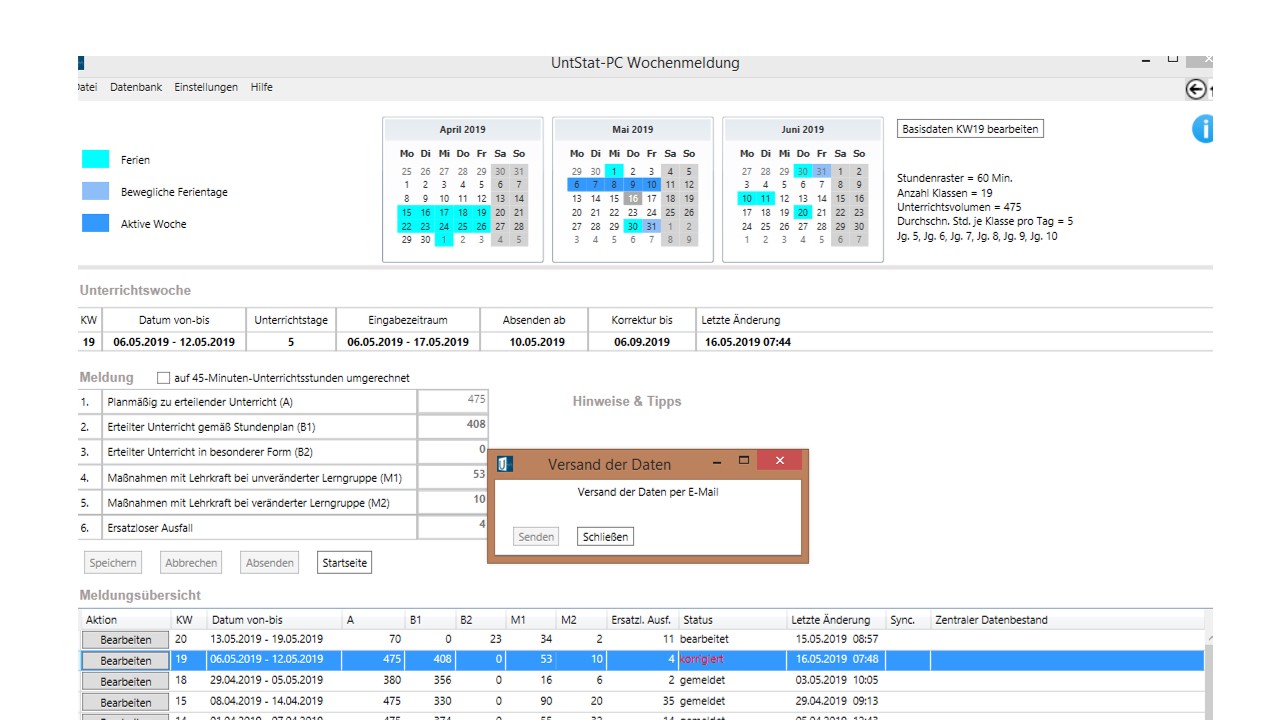The image size is (1280, 720).
Task: Click the Hinweise & Tipps heading
Action: [627, 401]
